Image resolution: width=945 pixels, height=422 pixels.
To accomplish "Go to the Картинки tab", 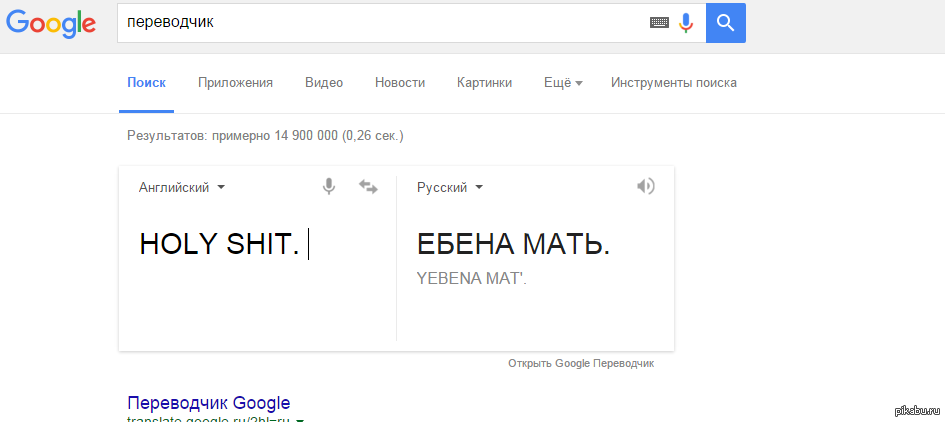I will pos(484,83).
